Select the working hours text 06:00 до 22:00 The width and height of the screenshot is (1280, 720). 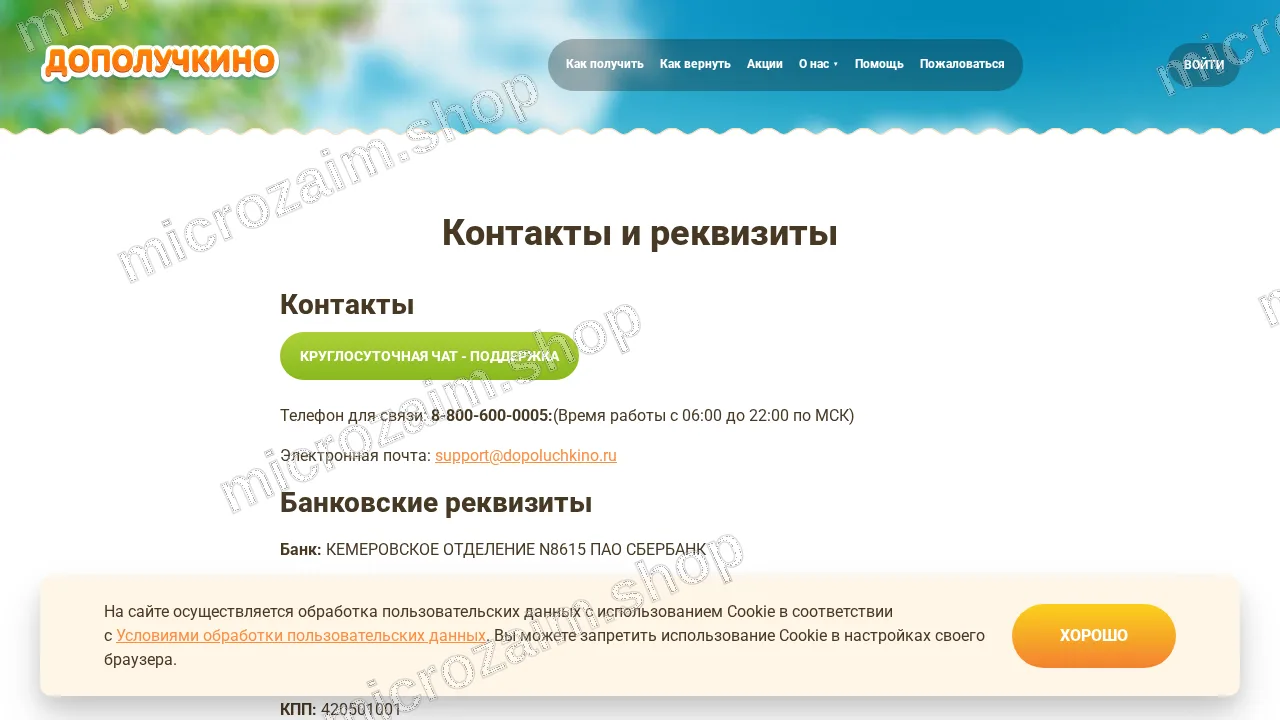click(736, 415)
